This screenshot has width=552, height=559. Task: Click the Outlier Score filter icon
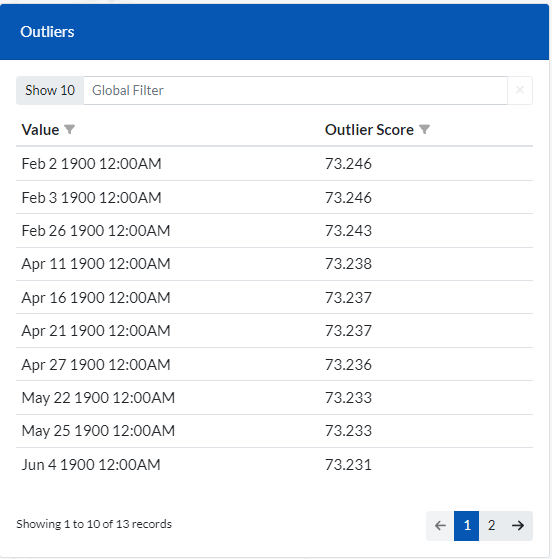pyautogui.click(x=424, y=129)
